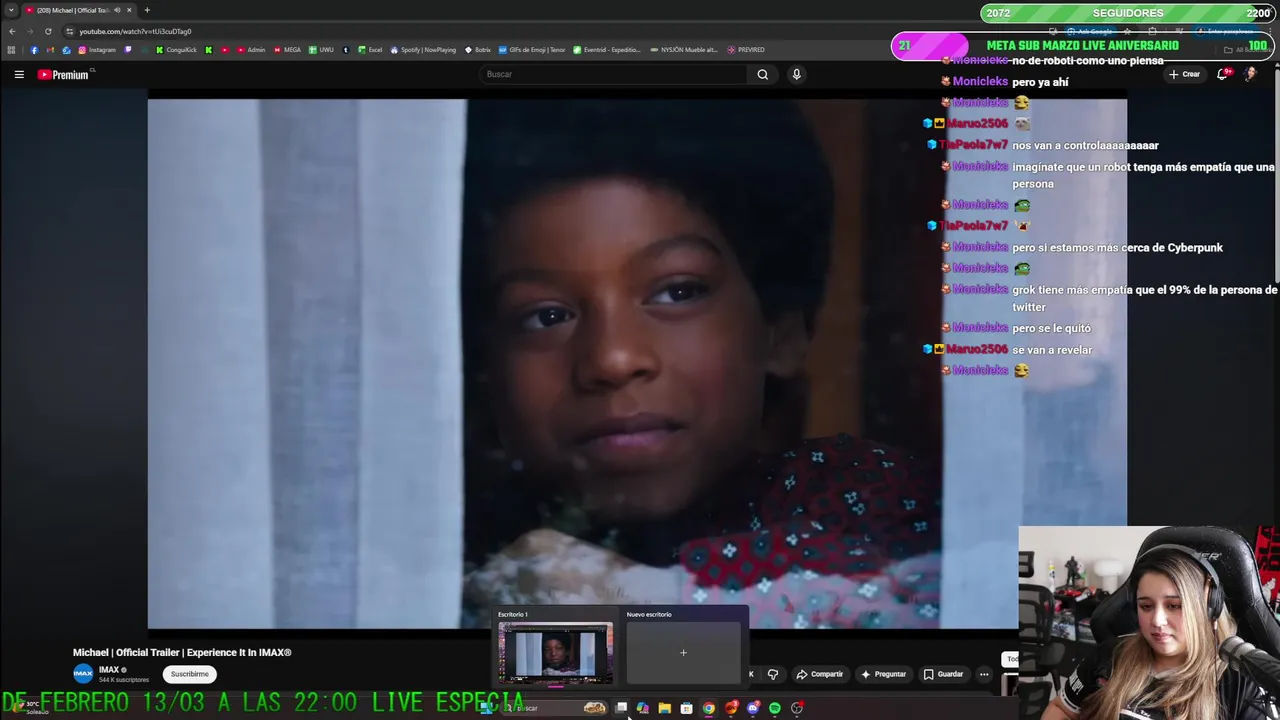Dislike the Michael trailer video
This screenshot has height=720, width=1280.
pos(773,674)
